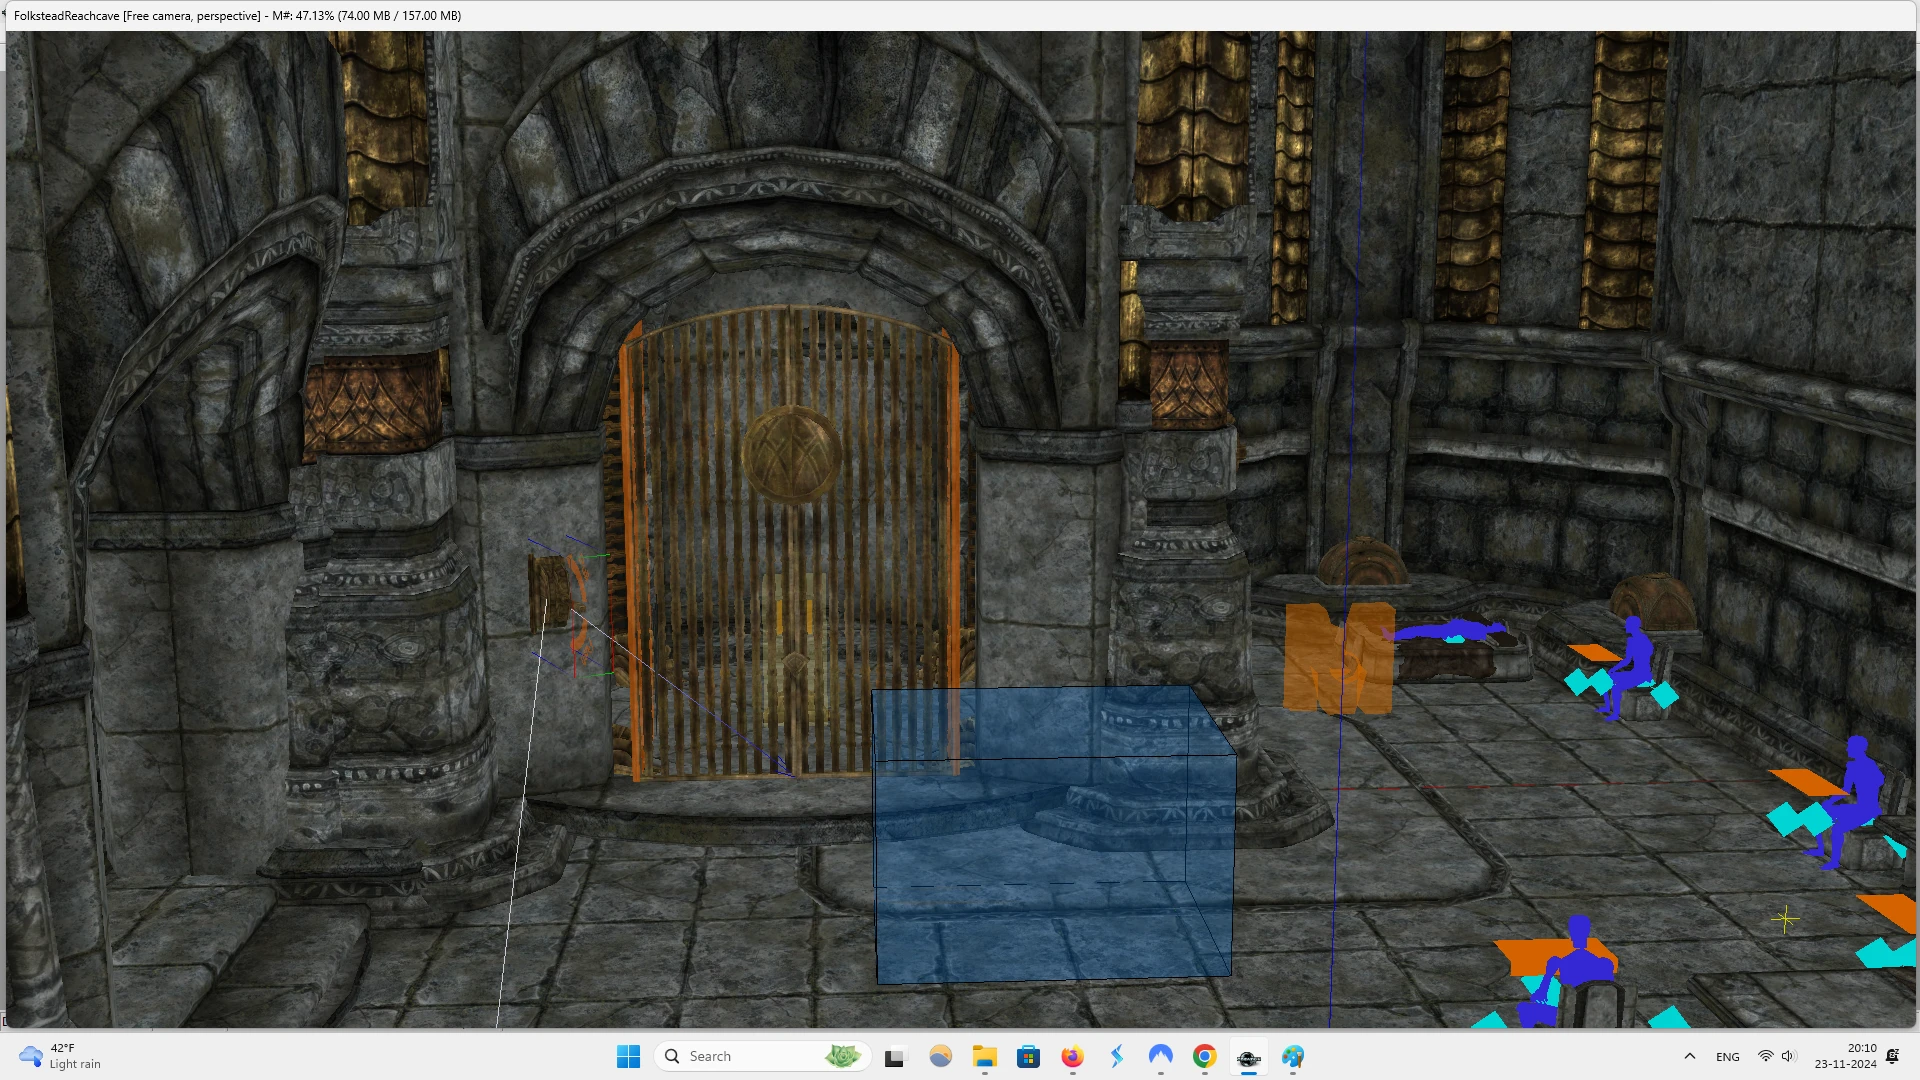Image resolution: width=1920 pixels, height=1080 pixels.
Task: Click the taskbar Search box
Action: pos(763,1056)
